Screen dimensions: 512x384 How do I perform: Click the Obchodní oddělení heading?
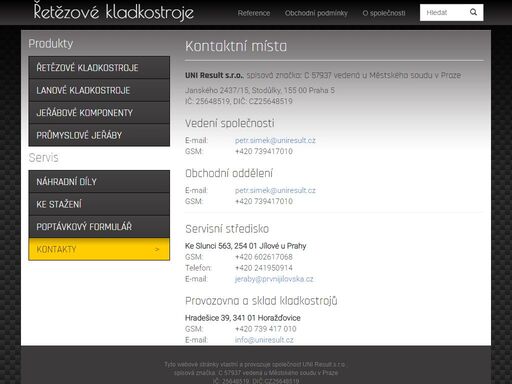point(229,173)
